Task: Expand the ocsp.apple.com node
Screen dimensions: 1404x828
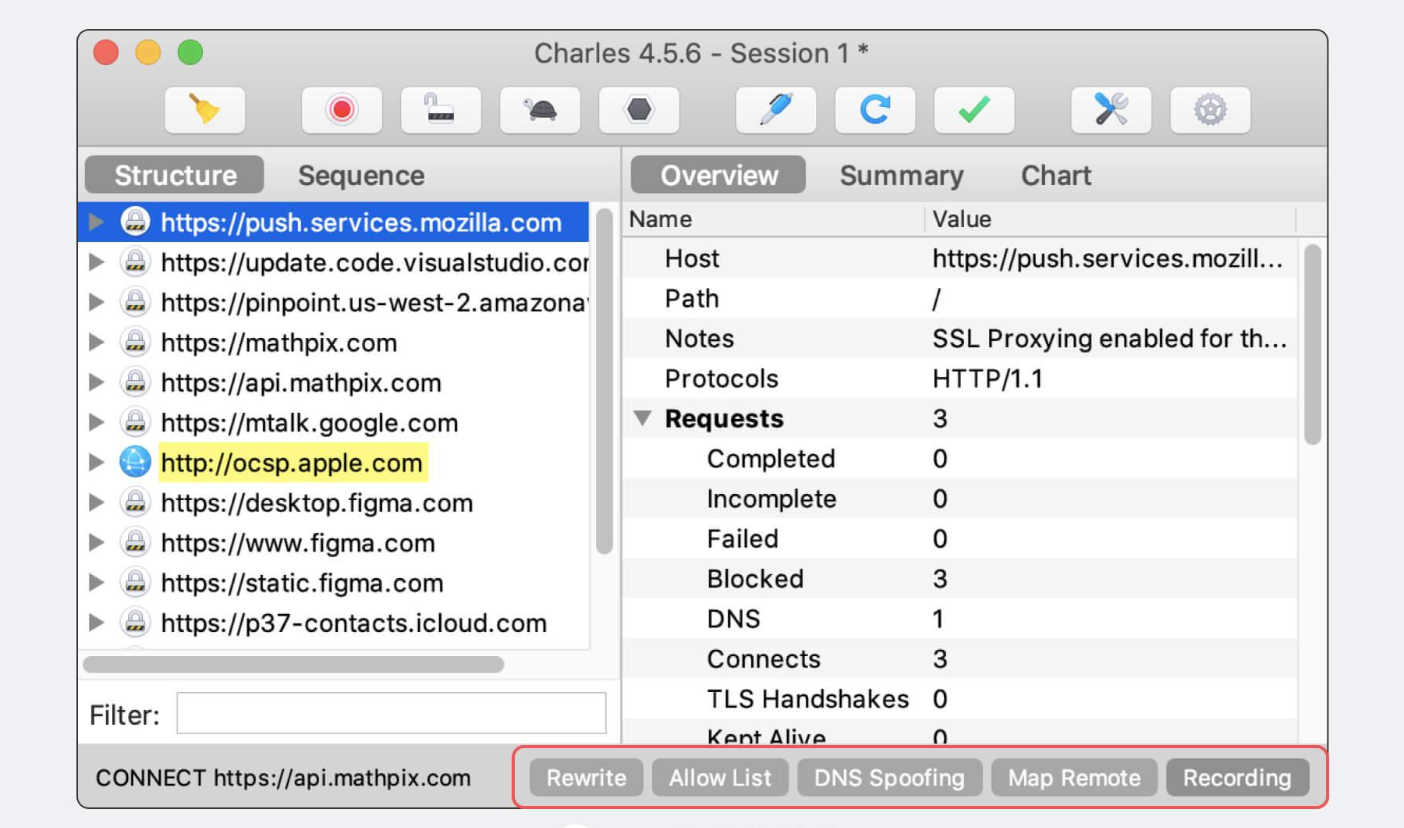Action: tap(96, 462)
